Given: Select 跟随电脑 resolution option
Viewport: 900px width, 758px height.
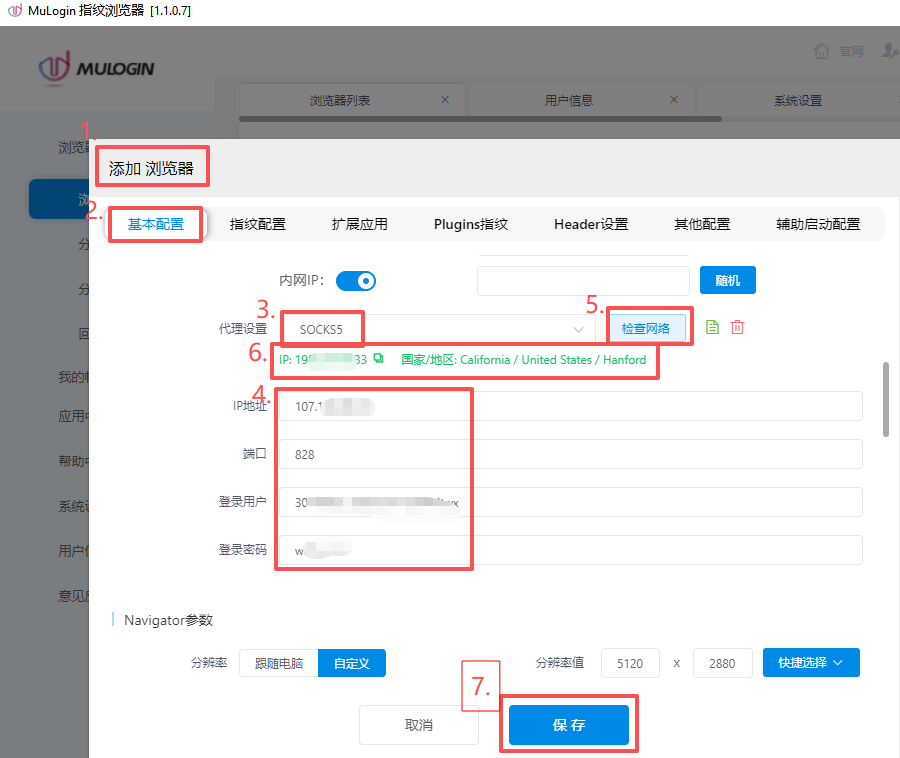Looking at the screenshot, I should tap(279, 663).
